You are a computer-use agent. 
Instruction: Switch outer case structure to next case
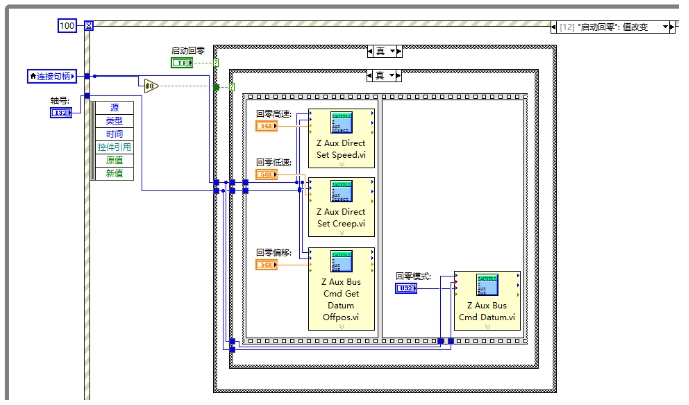pos(399,51)
